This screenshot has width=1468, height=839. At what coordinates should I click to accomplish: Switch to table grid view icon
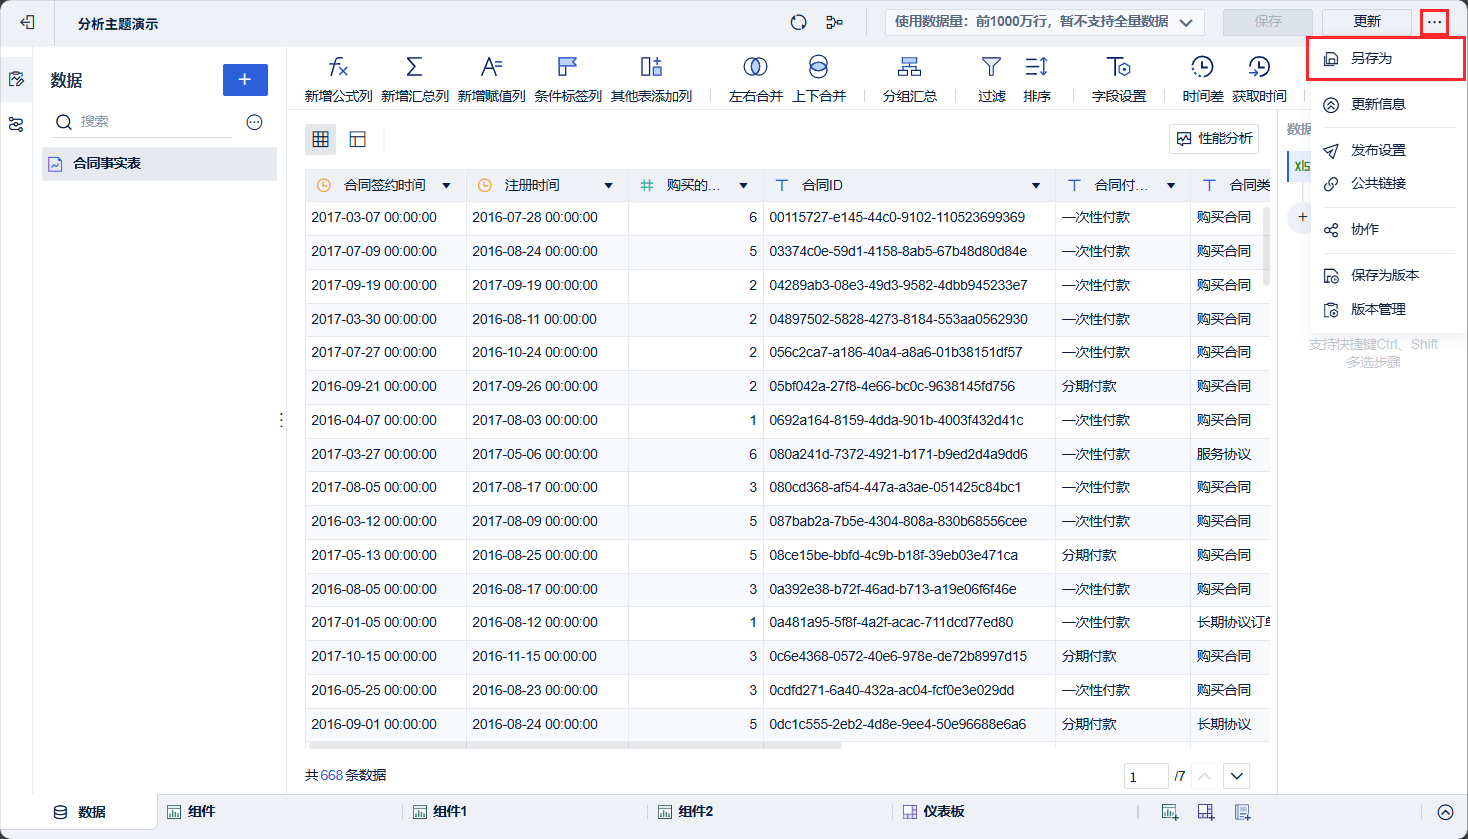321,139
